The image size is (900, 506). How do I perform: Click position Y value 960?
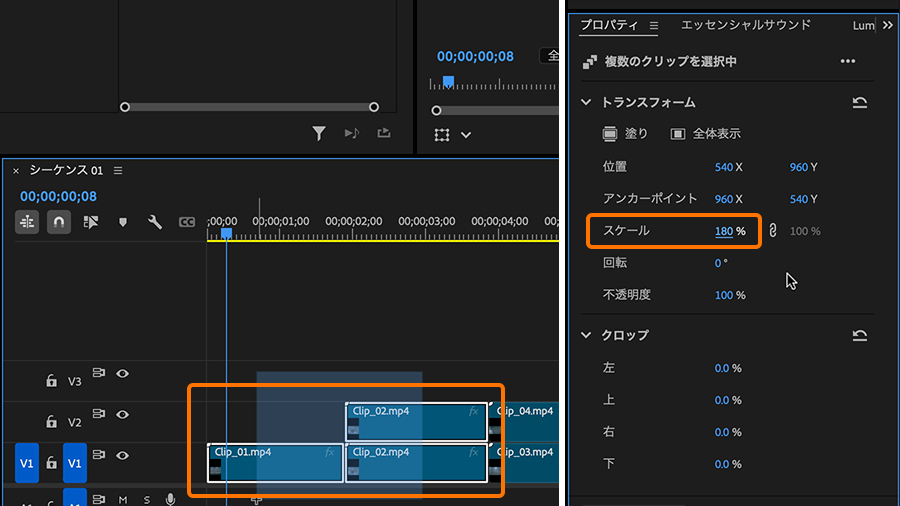[798, 168]
